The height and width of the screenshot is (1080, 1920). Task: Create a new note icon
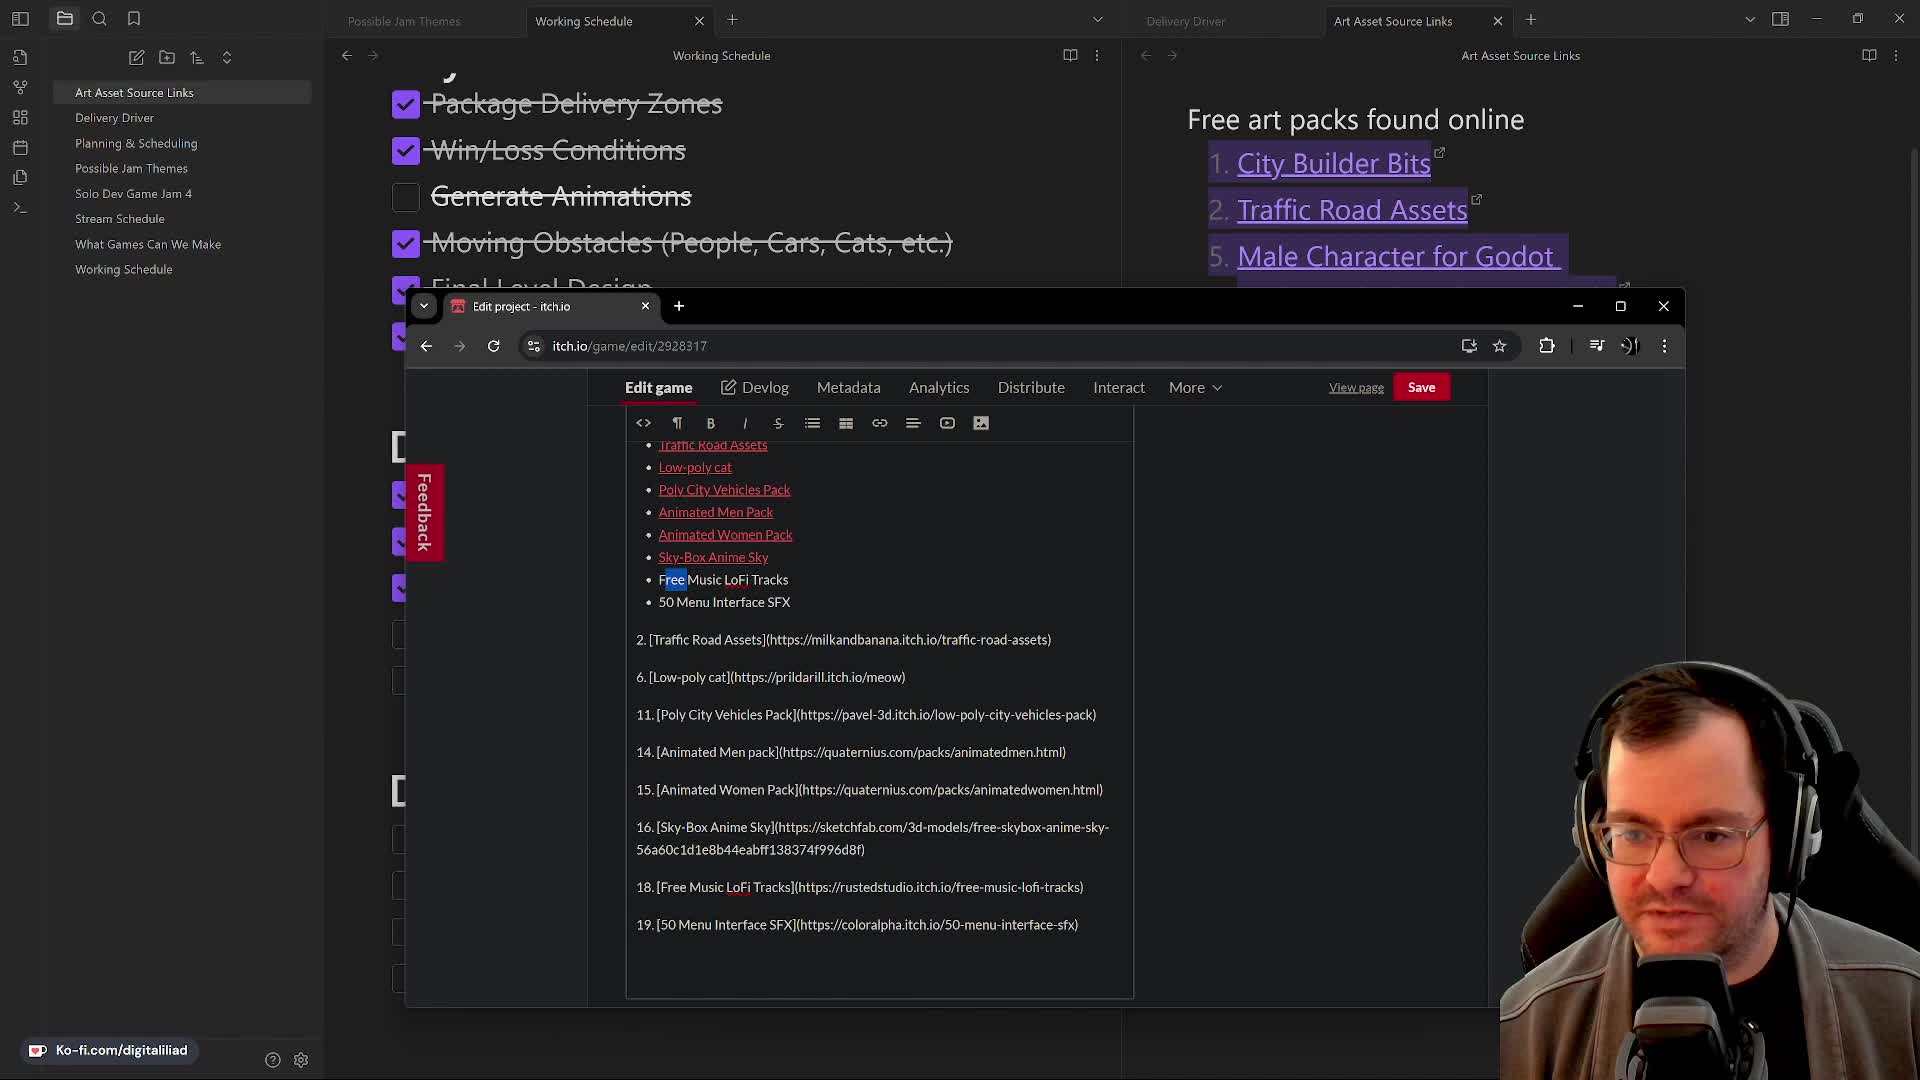(x=137, y=58)
